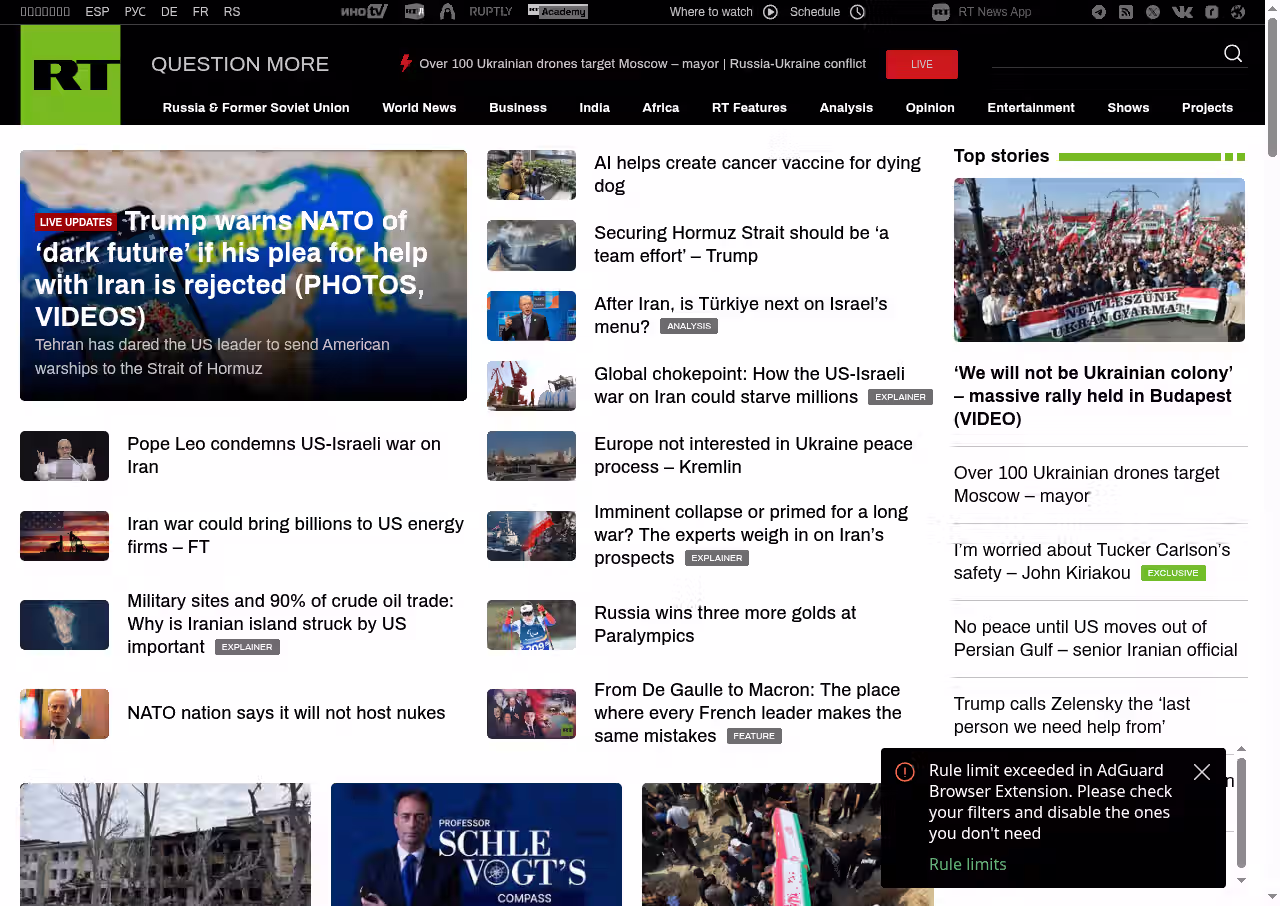The image size is (1280, 906).
Task: Click the Where to watch play icon
Action: pos(770,12)
